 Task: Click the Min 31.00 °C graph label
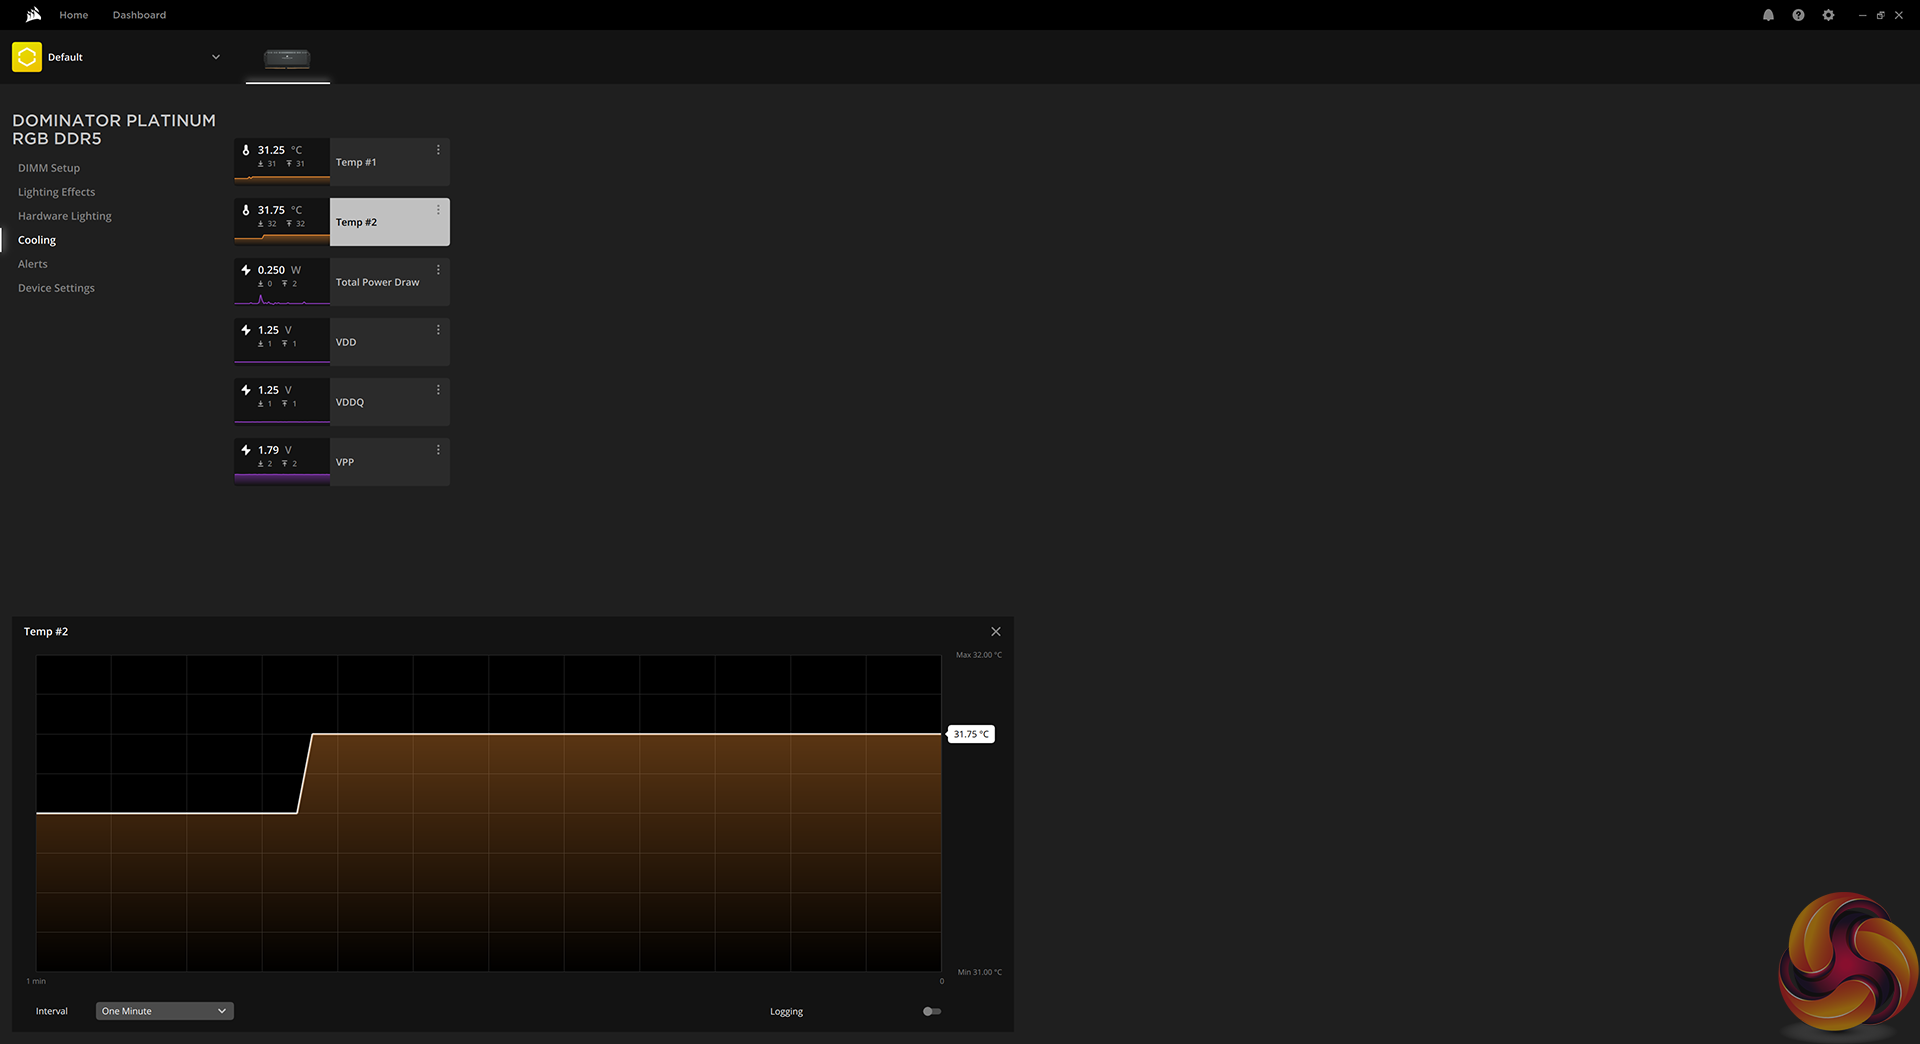(x=980, y=972)
